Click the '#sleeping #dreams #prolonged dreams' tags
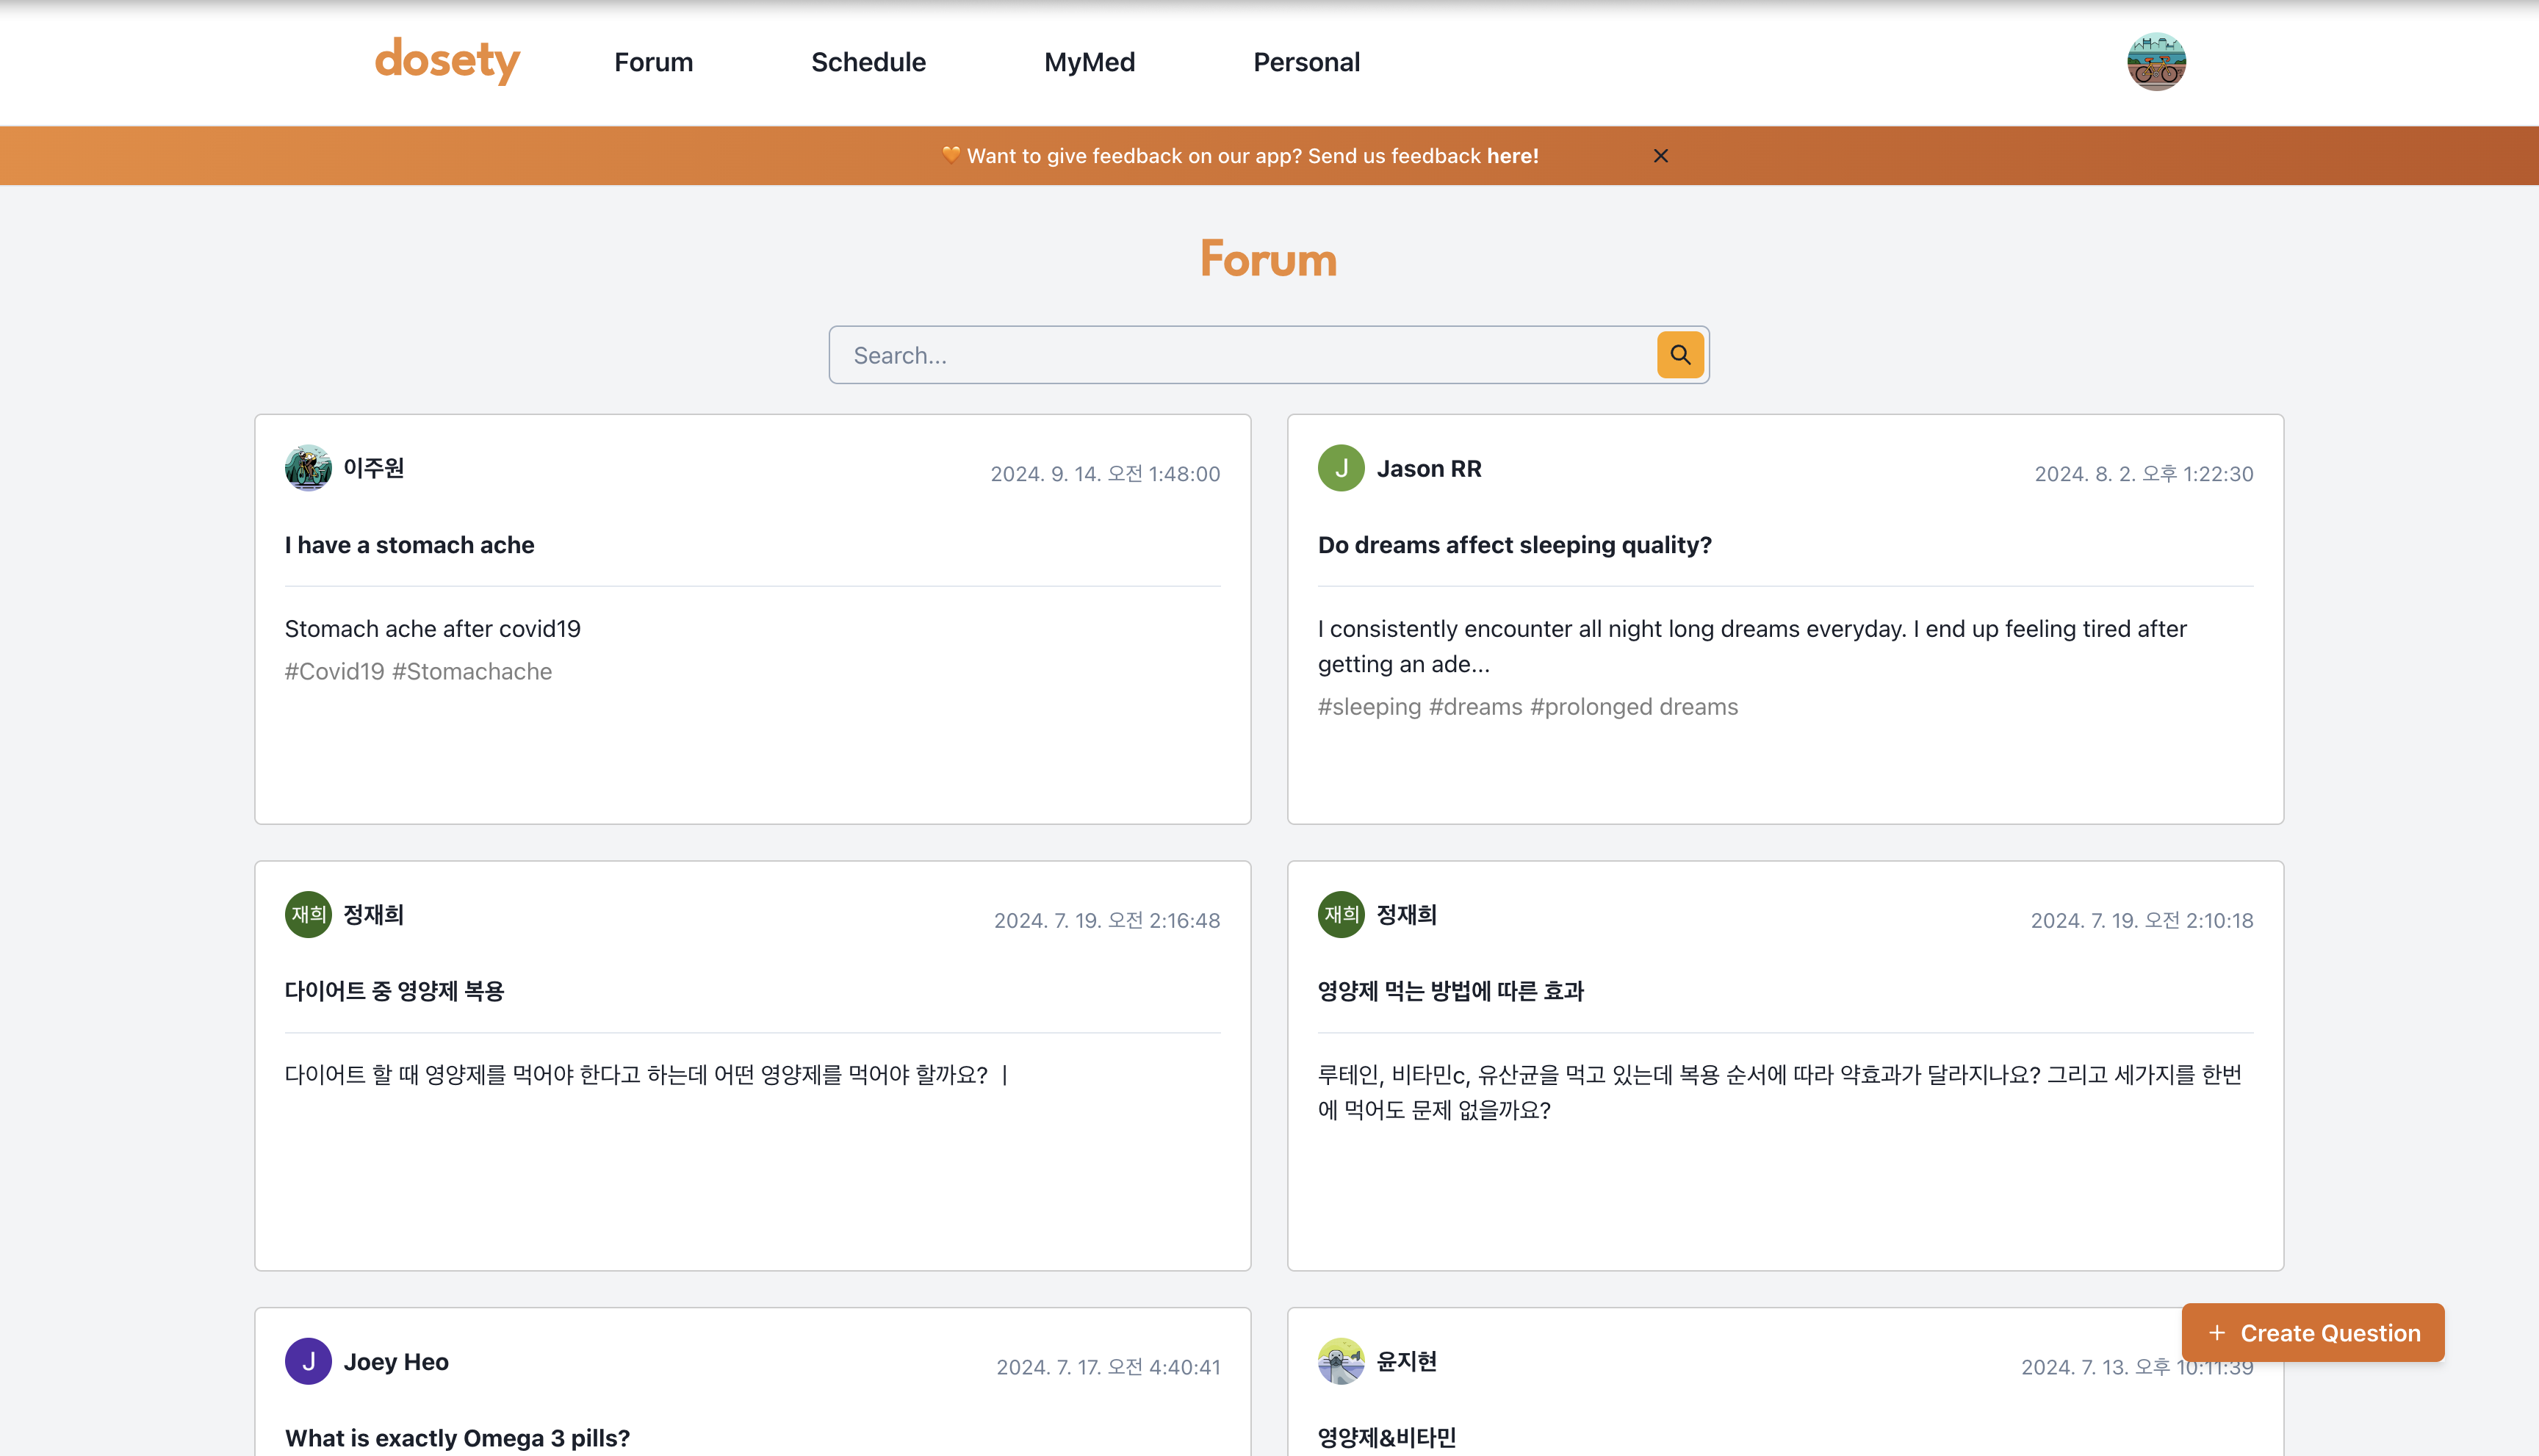The width and height of the screenshot is (2539, 1456). click(1527, 707)
